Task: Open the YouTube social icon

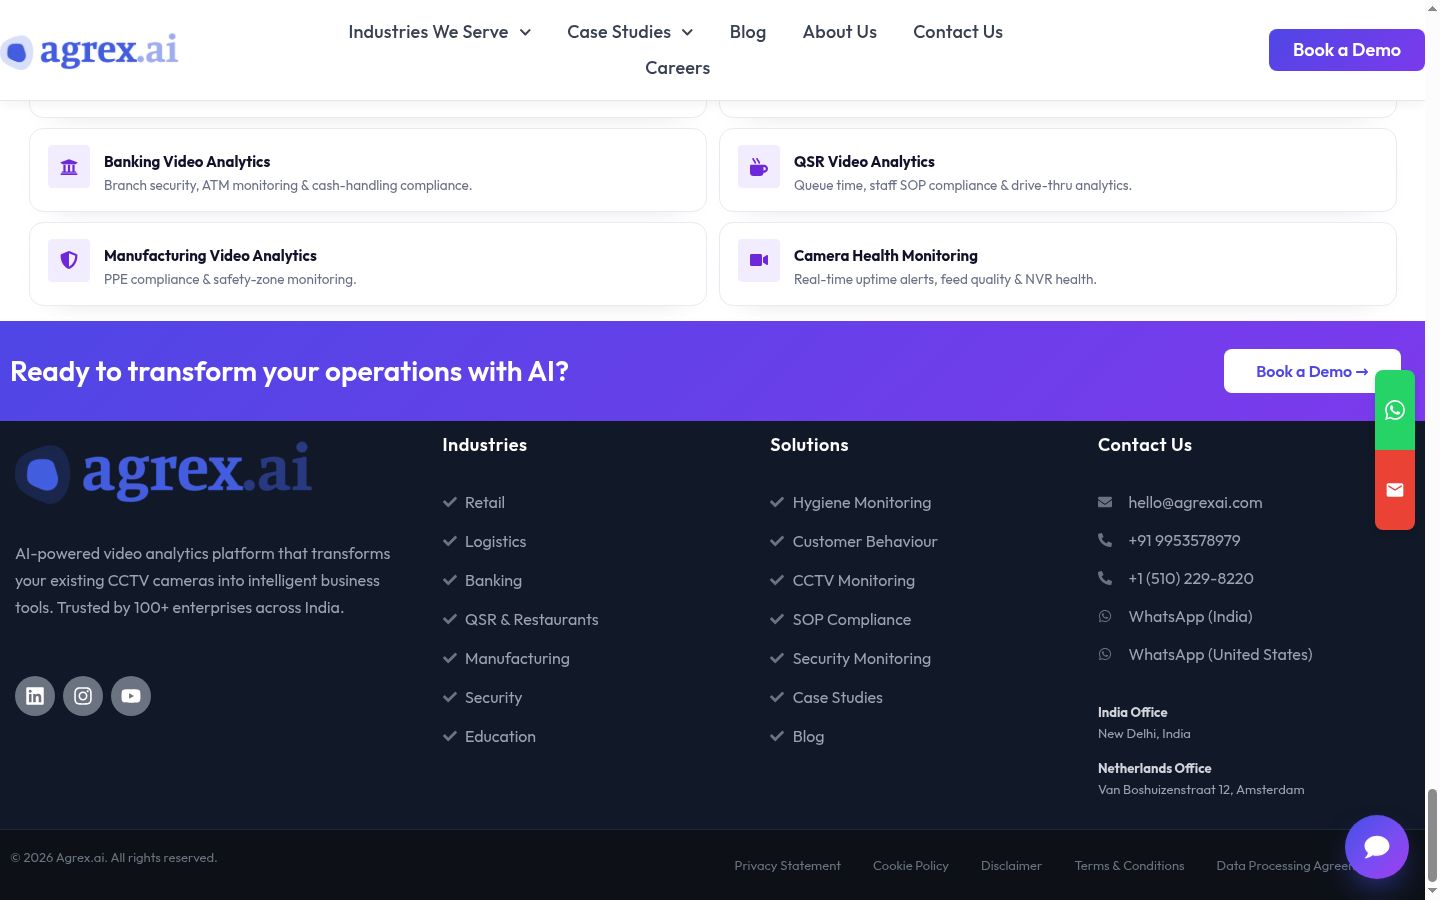Action: click(x=131, y=696)
